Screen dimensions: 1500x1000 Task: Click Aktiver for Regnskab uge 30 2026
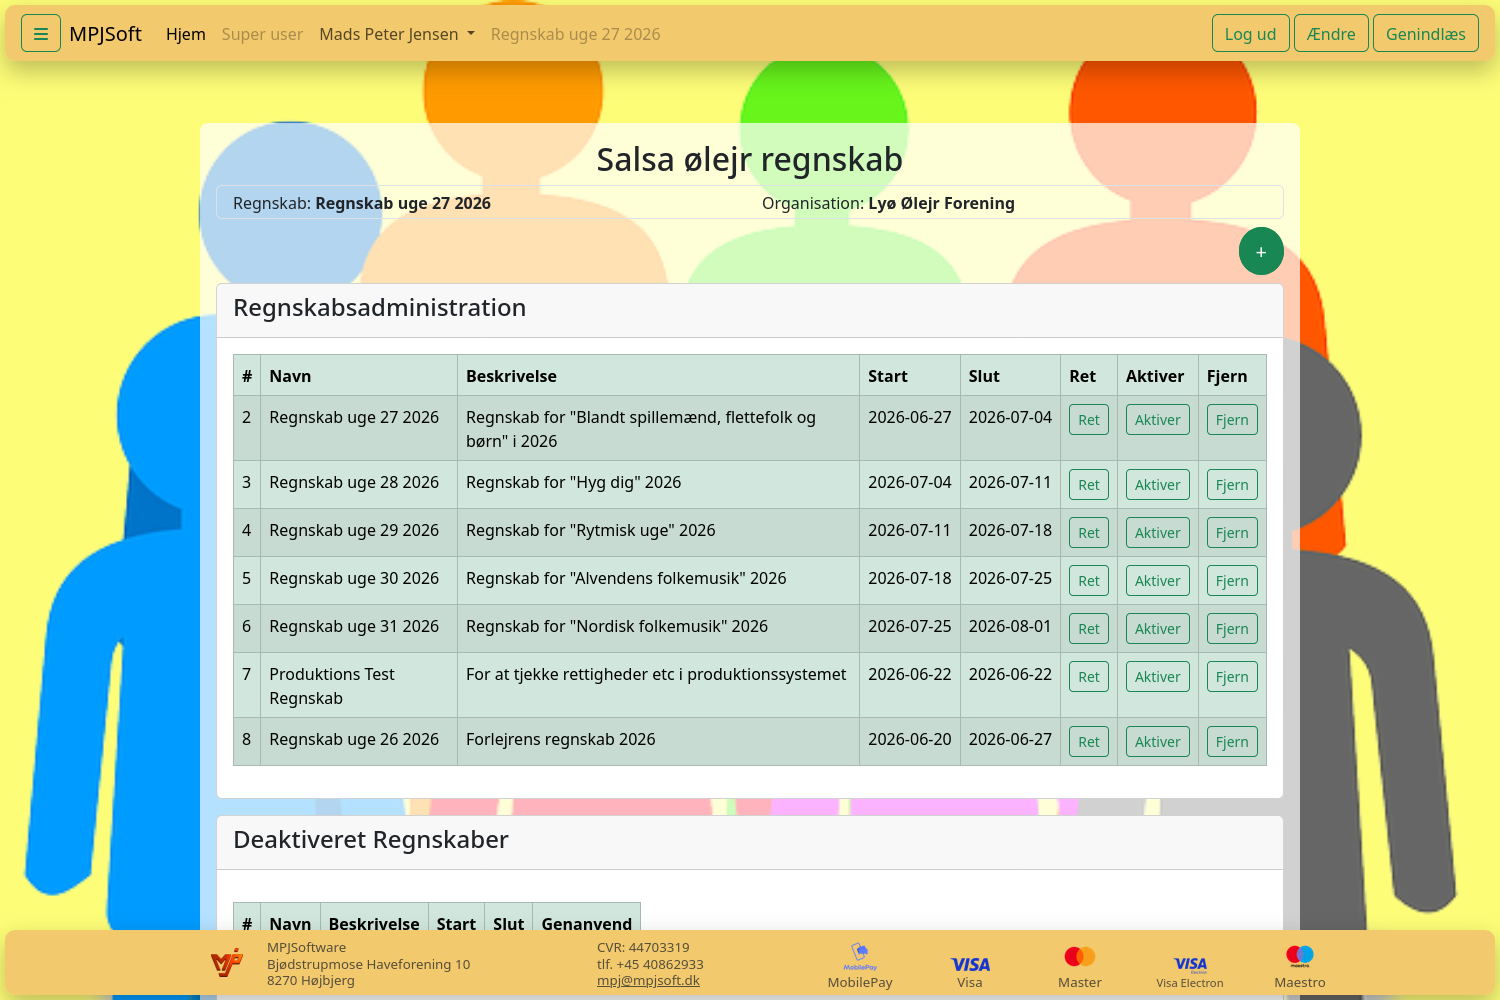click(1158, 581)
